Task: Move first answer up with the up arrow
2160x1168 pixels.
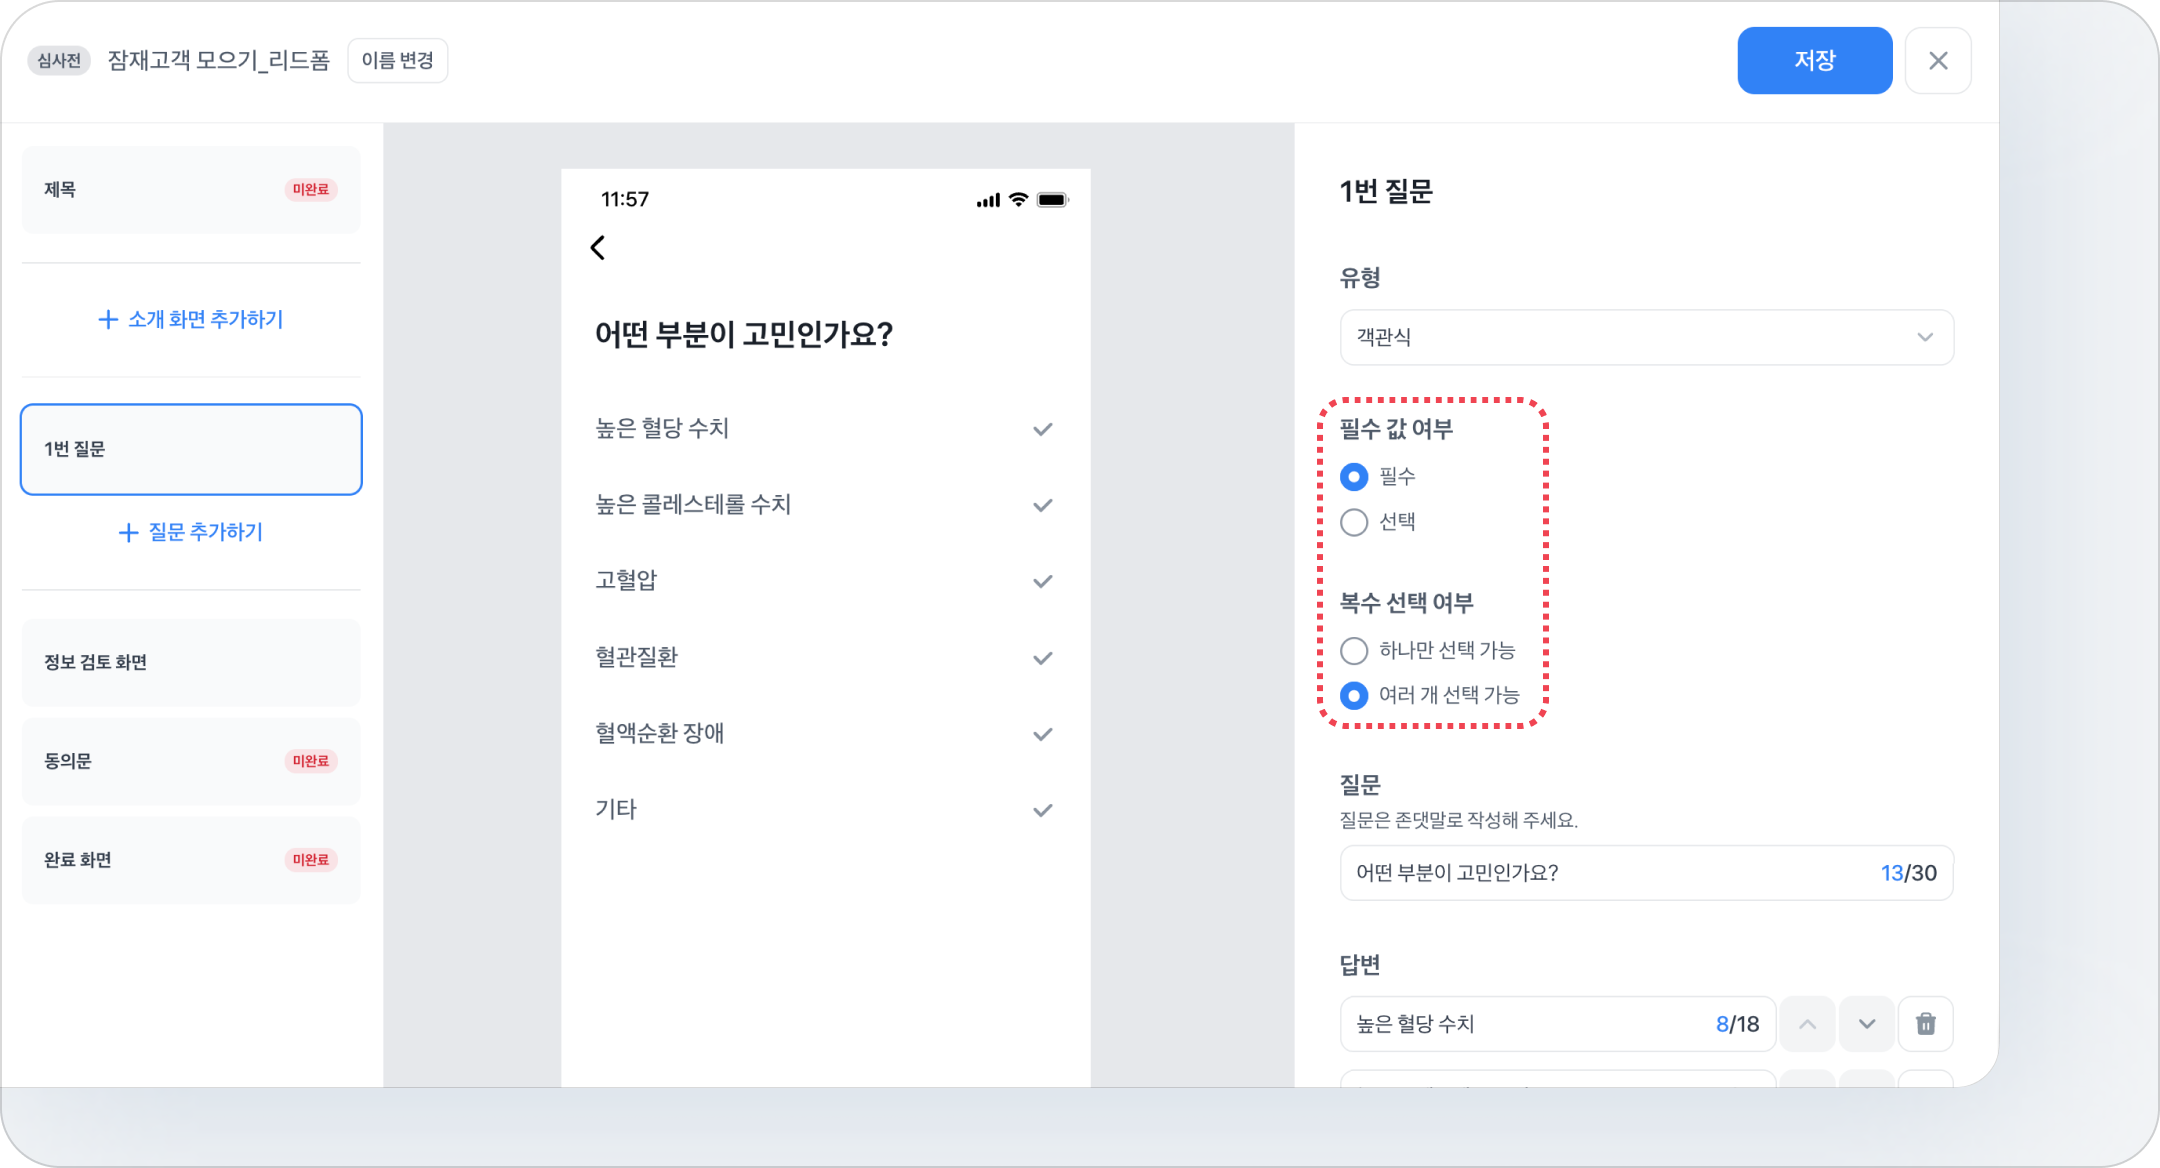Action: tap(1807, 1024)
